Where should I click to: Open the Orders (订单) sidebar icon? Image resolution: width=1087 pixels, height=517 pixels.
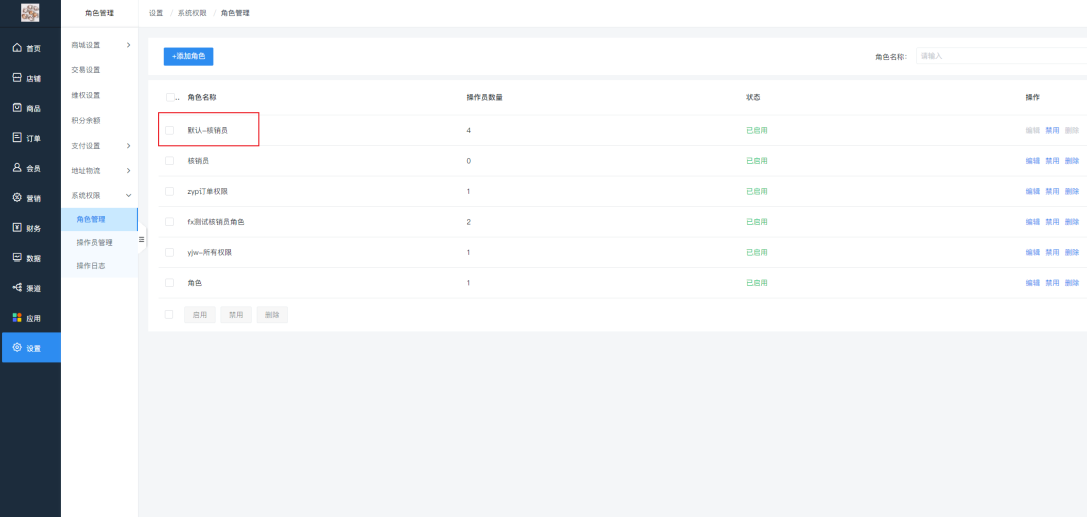pyautogui.click(x=17, y=138)
